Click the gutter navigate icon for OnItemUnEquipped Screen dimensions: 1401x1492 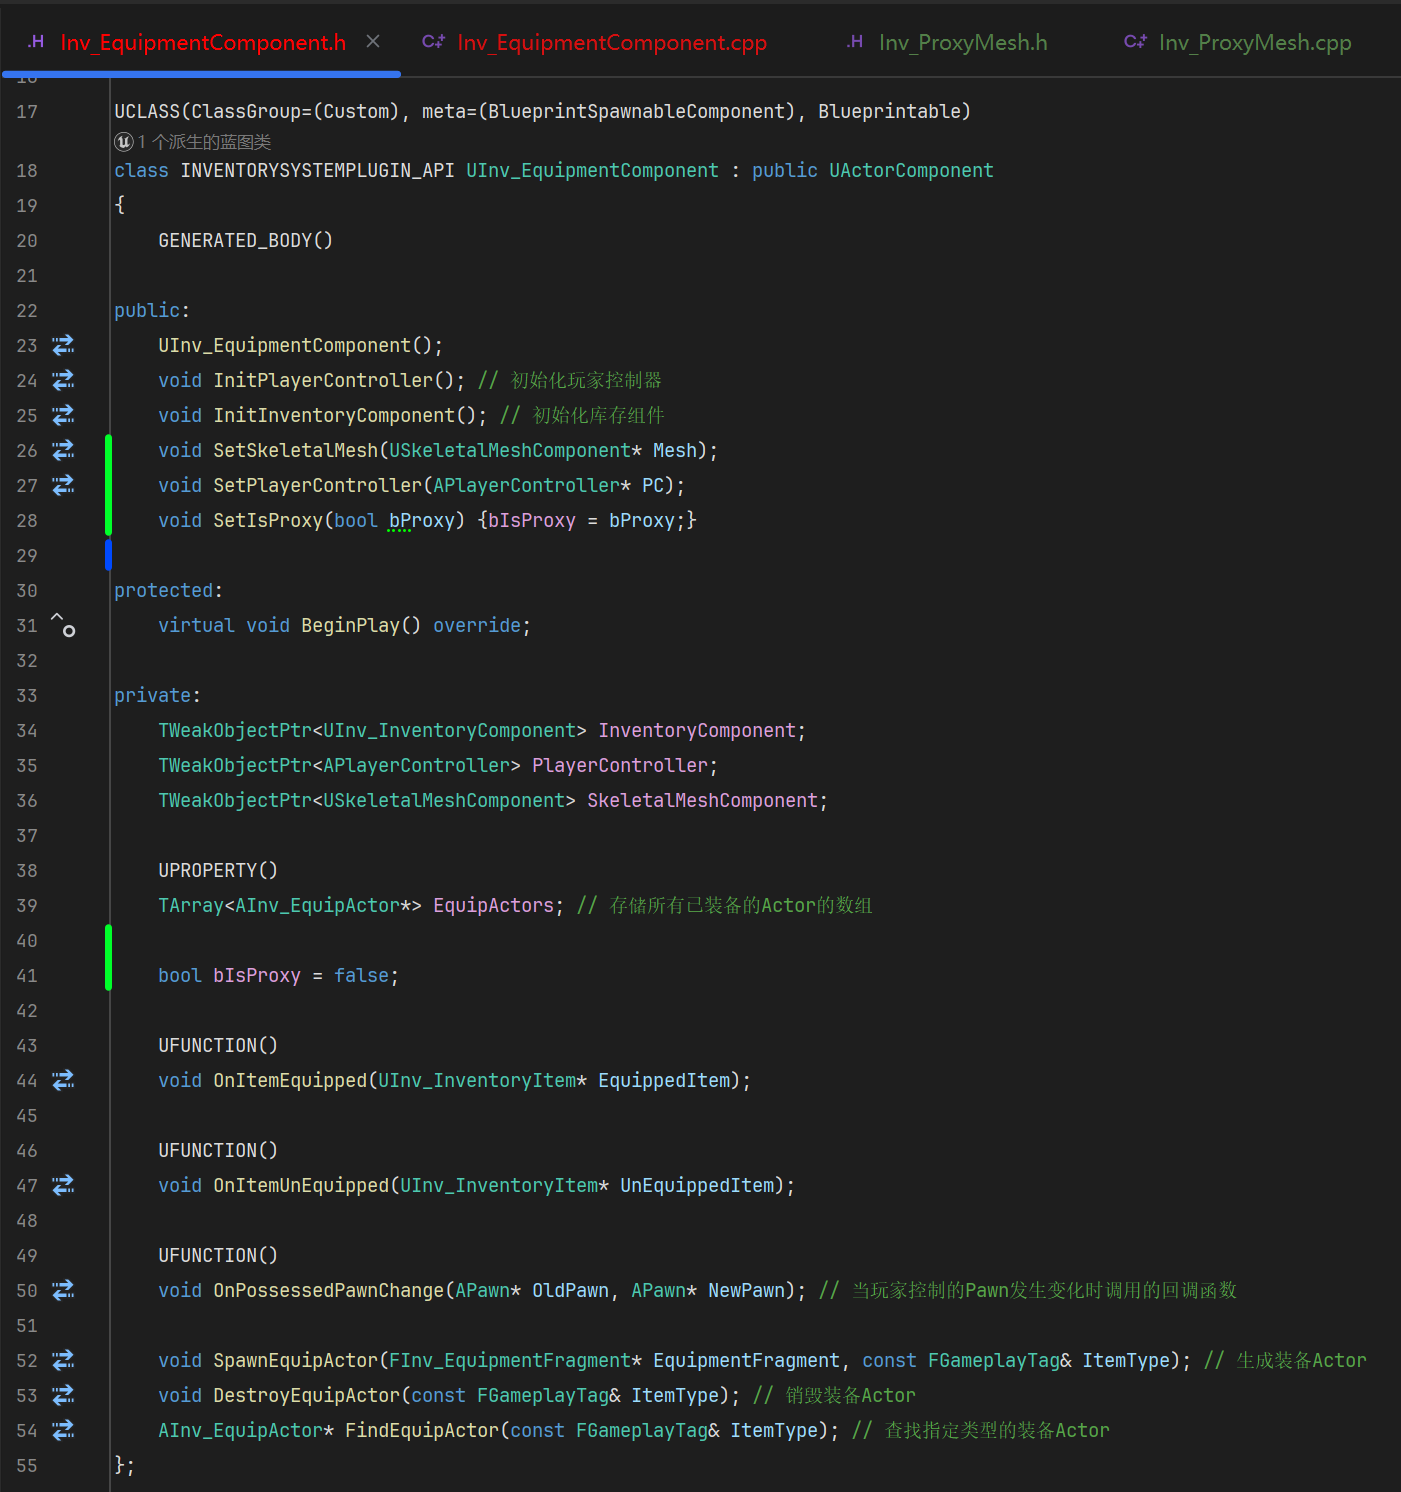63,1185
